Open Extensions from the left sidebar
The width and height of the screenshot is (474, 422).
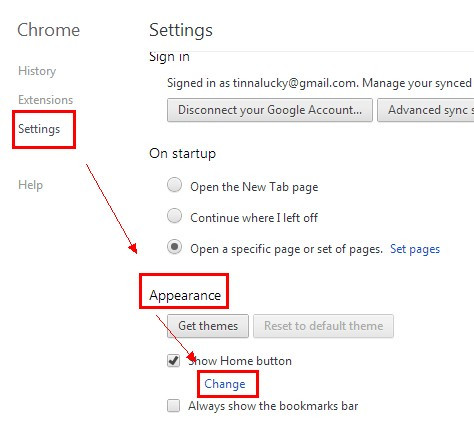(45, 100)
